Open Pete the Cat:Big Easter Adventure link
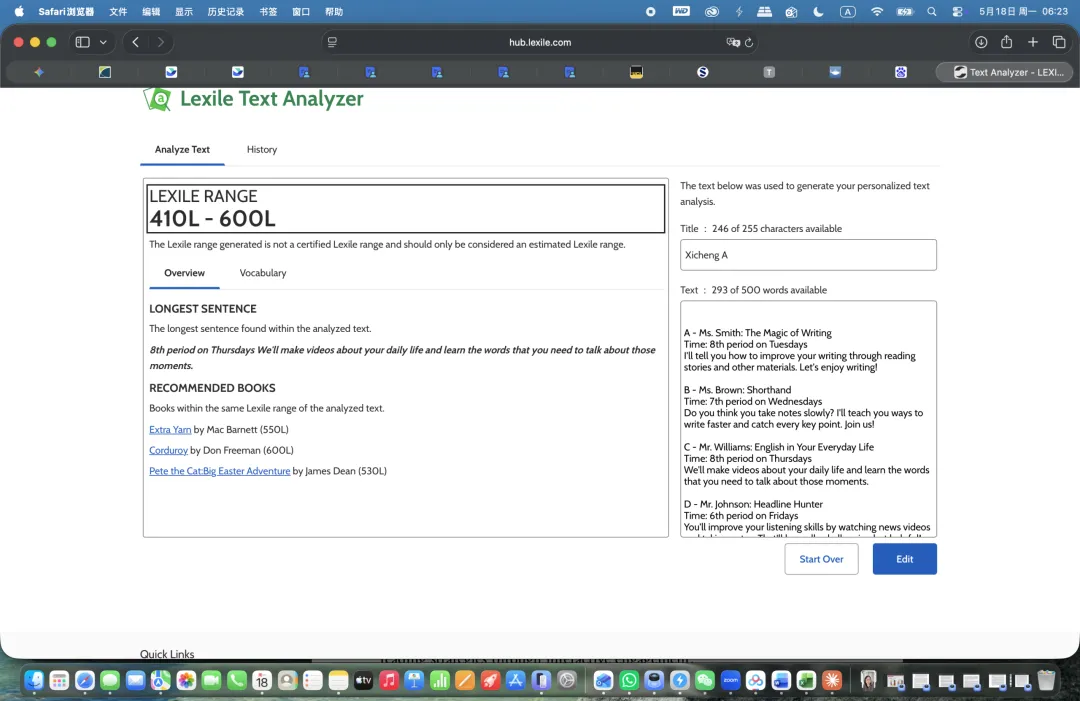Image resolution: width=1080 pixels, height=701 pixels. coord(220,471)
